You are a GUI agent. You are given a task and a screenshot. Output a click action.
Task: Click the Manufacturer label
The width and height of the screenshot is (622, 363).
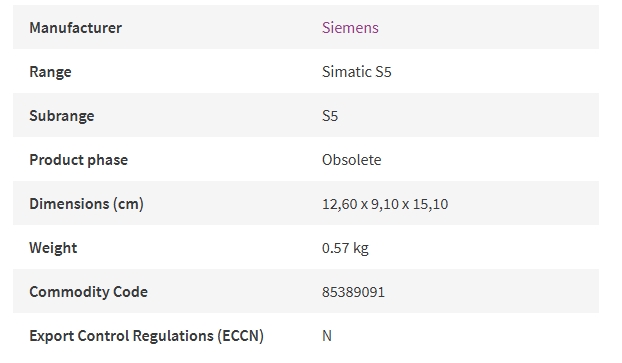click(75, 28)
